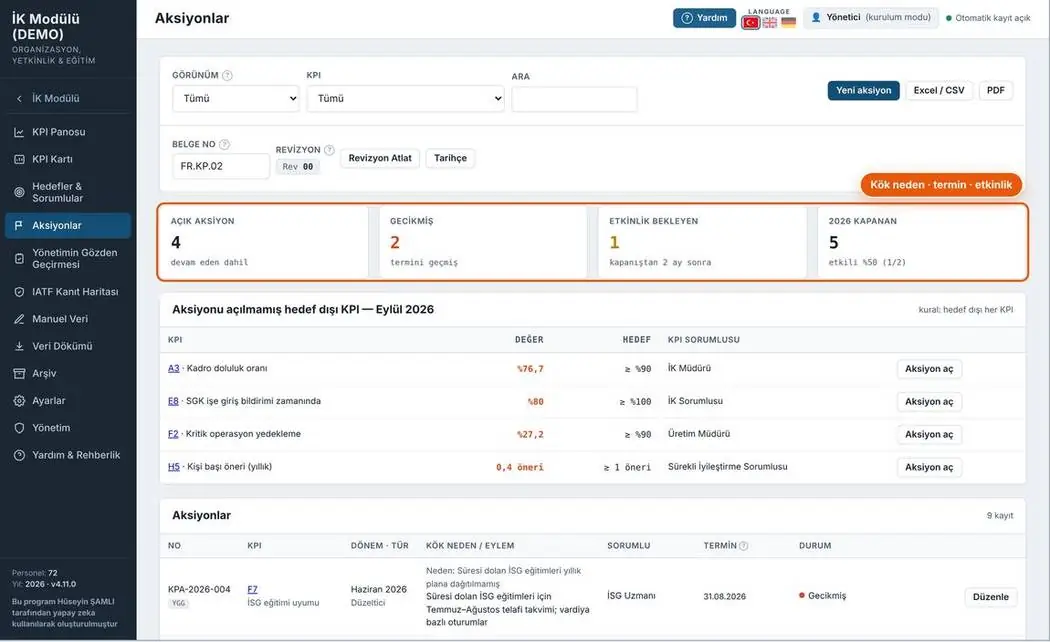Viewport: 1050px width, 642px height.
Task: Click the Yardım help button
Action: point(704,18)
